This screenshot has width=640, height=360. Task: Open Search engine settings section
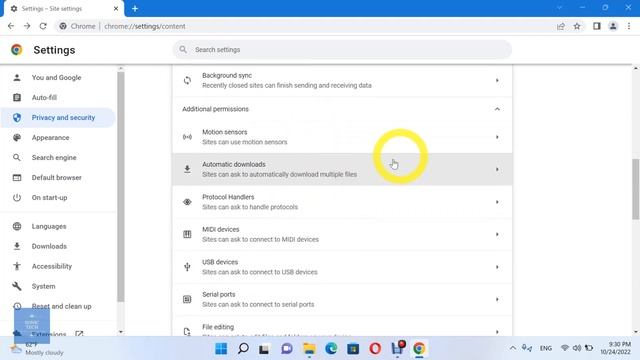point(58,158)
